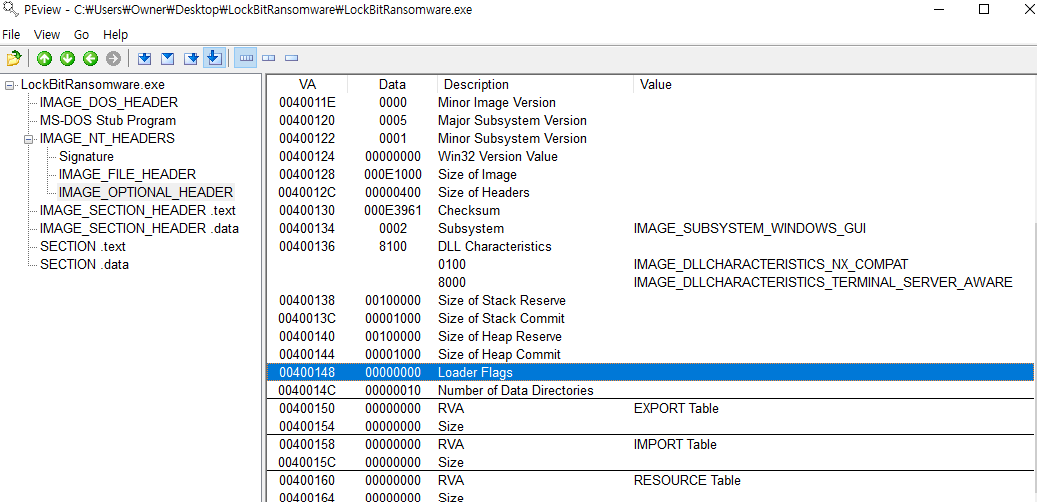1037x502 pixels.
Task: Open the View menu
Action: (47, 34)
